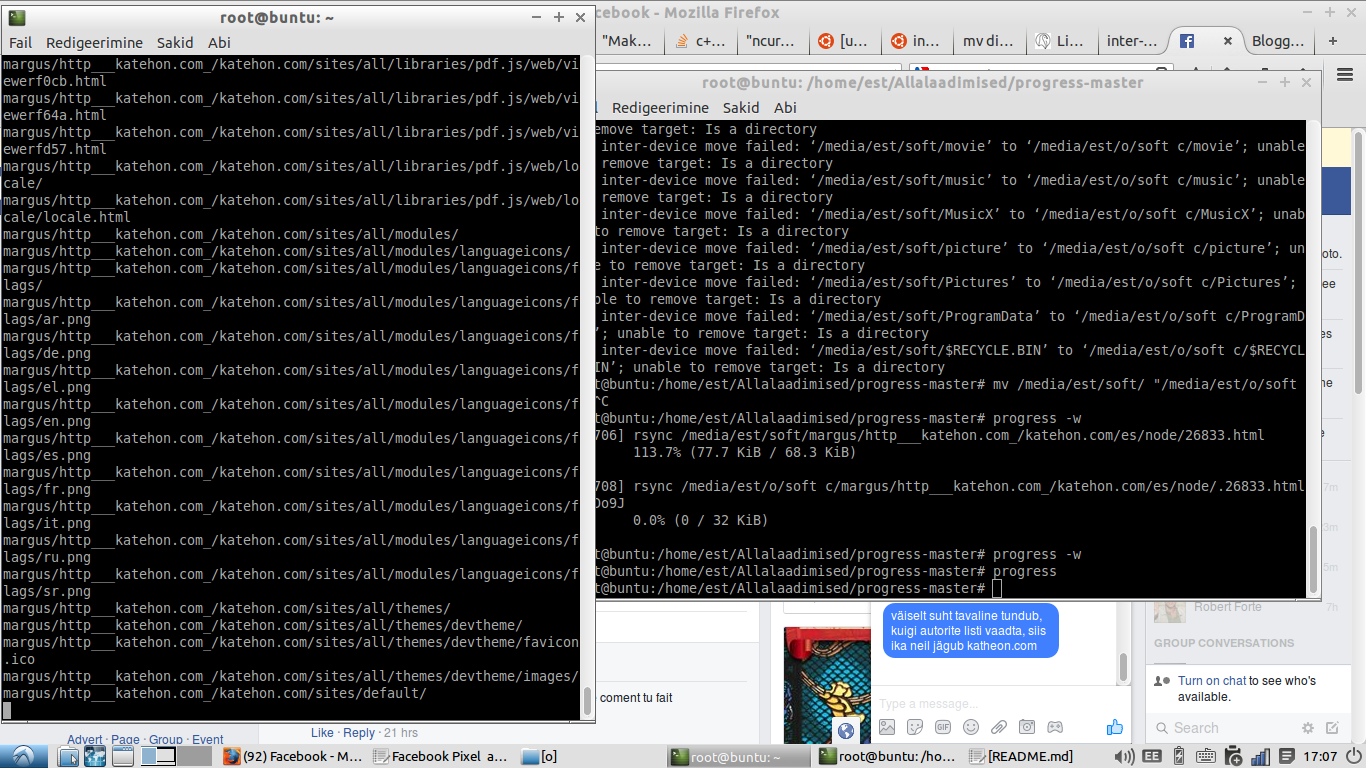
Task: Open the Advert footer link
Action: 85,740
